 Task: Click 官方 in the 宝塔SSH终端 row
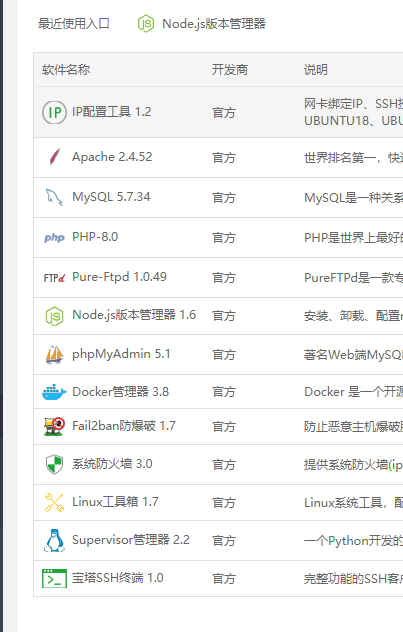pyautogui.click(x=224, y=579)
